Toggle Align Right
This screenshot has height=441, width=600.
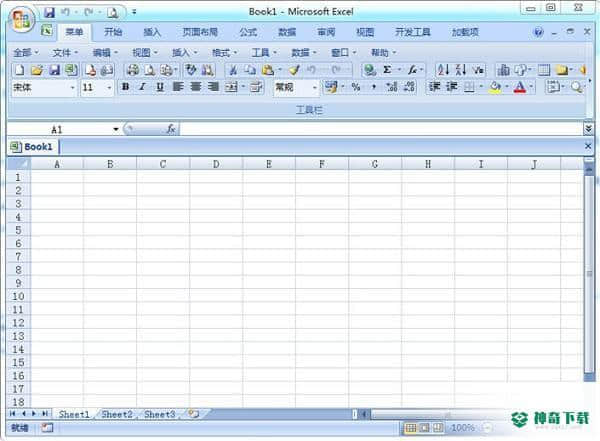(213, 87)
